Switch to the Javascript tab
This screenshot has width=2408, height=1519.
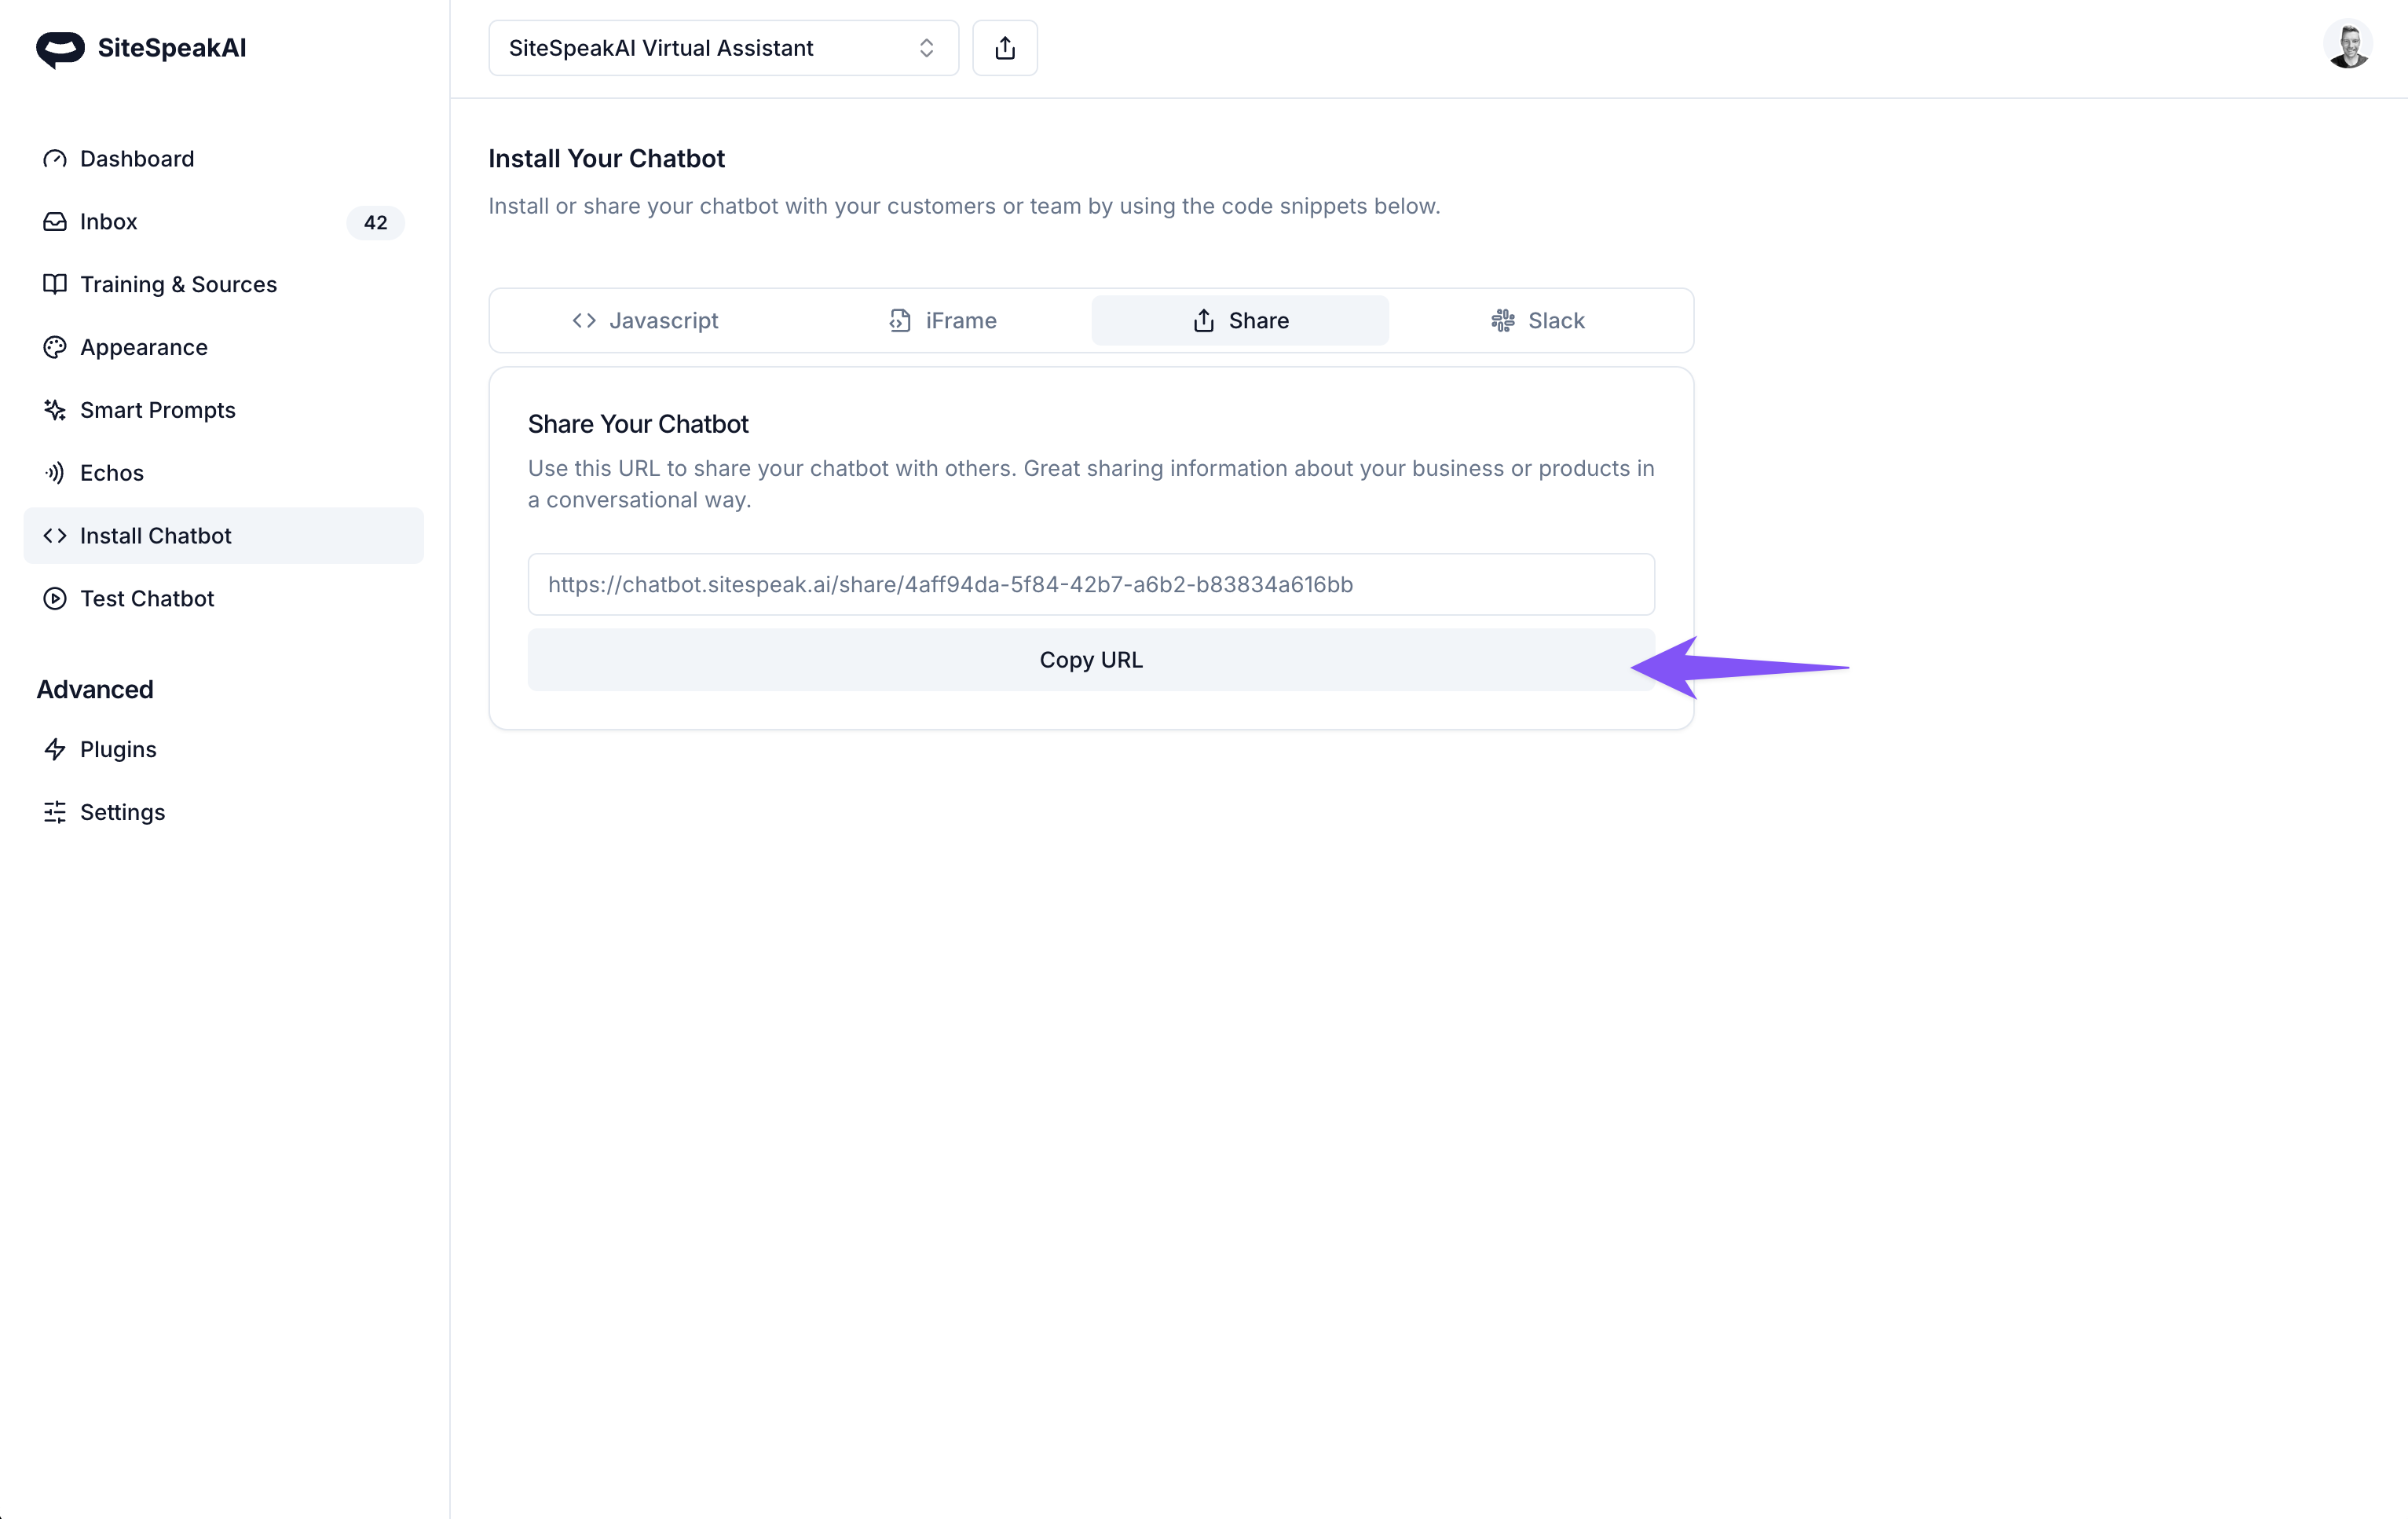[x=645, y=320]
